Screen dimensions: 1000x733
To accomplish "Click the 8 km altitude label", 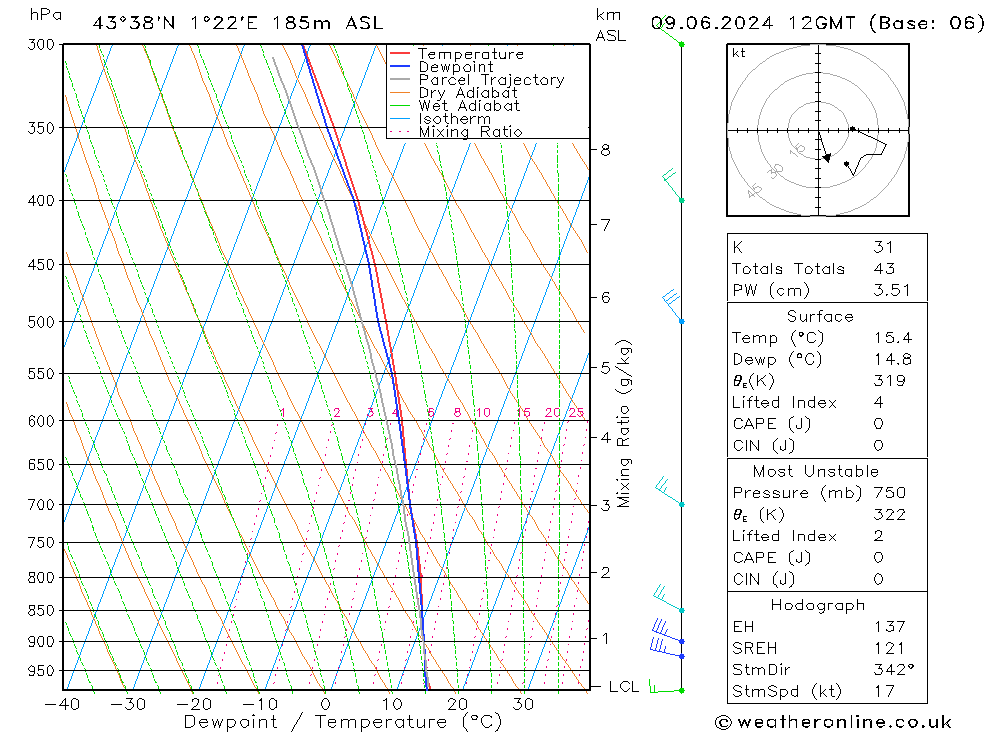I will [x=605, y=150].
